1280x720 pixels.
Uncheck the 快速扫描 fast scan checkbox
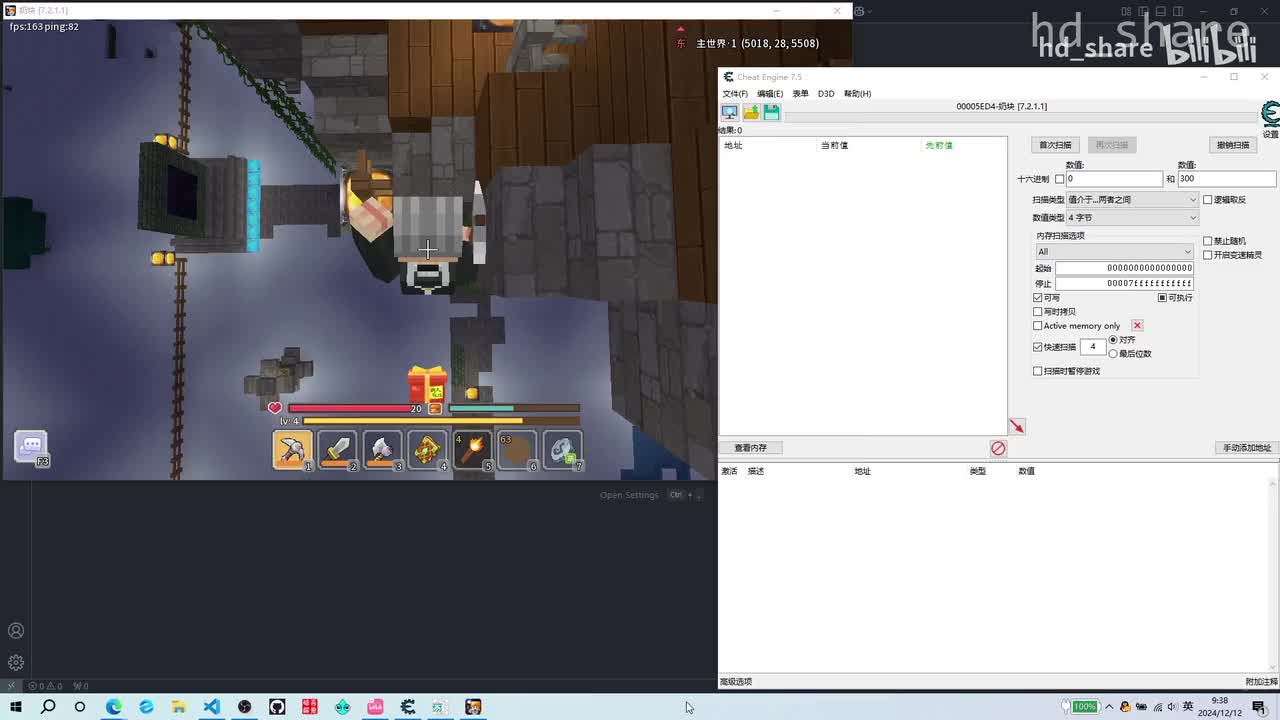[1037, 347]
